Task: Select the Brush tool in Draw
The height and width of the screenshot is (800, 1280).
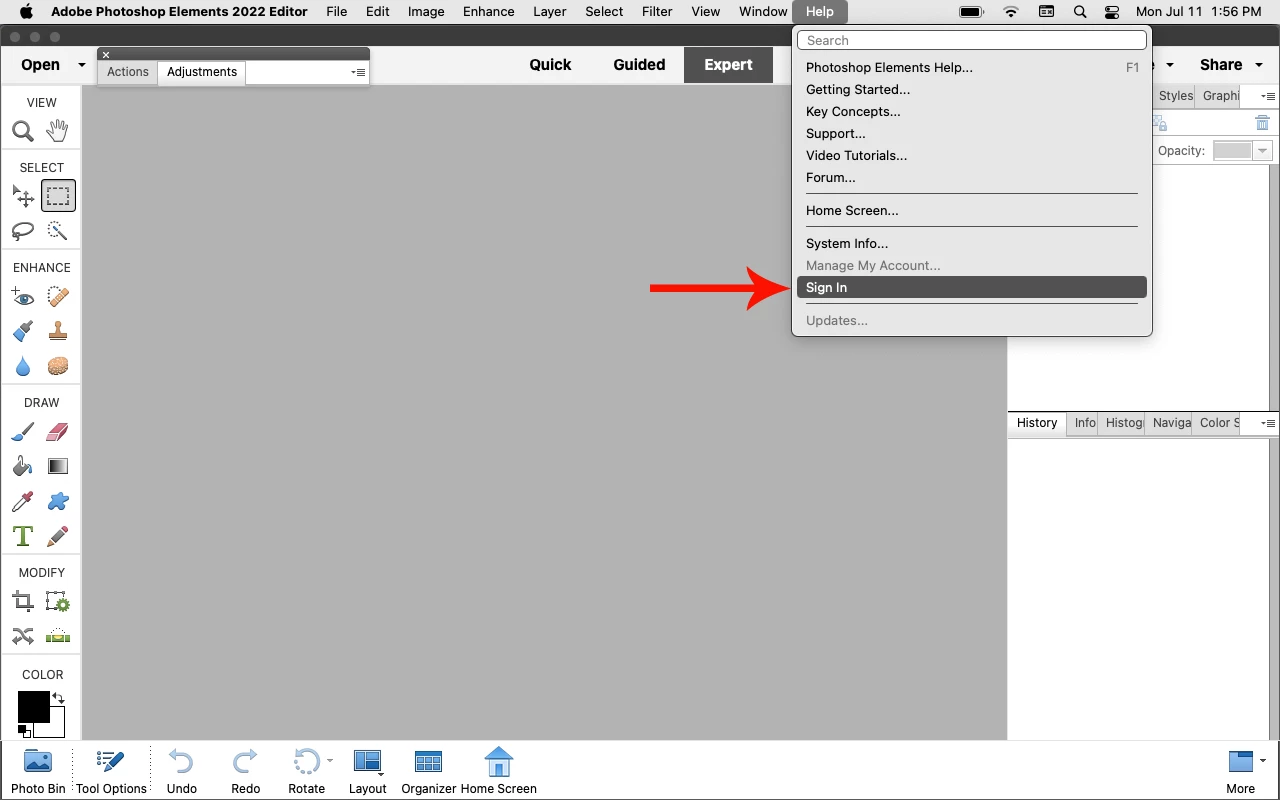Action: [x=23, y=432]
